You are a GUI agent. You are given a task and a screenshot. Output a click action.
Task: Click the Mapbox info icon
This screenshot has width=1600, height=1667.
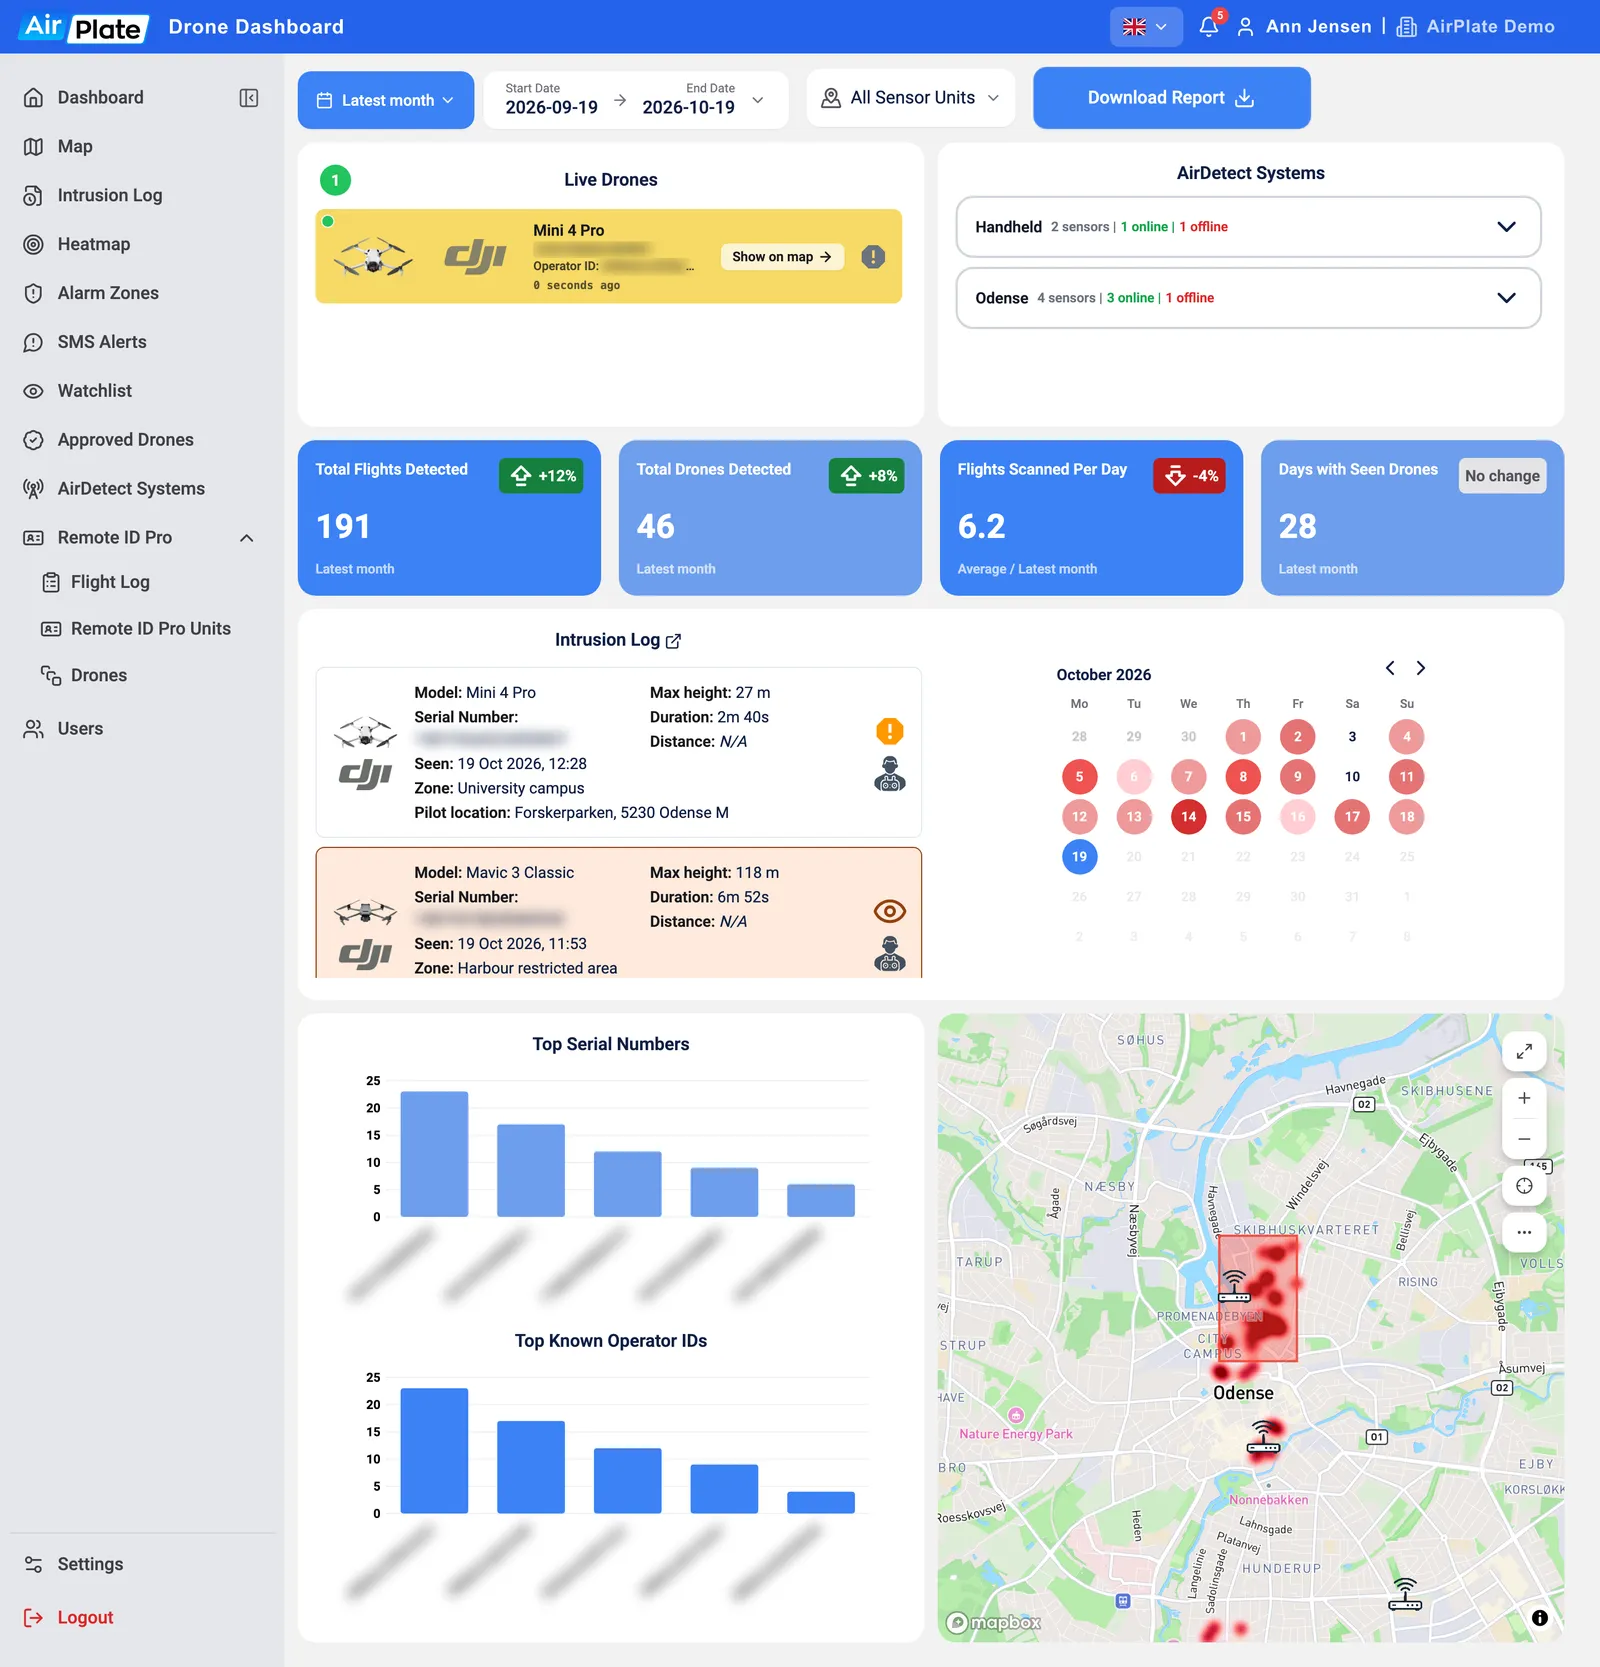click(1540, 1618)
